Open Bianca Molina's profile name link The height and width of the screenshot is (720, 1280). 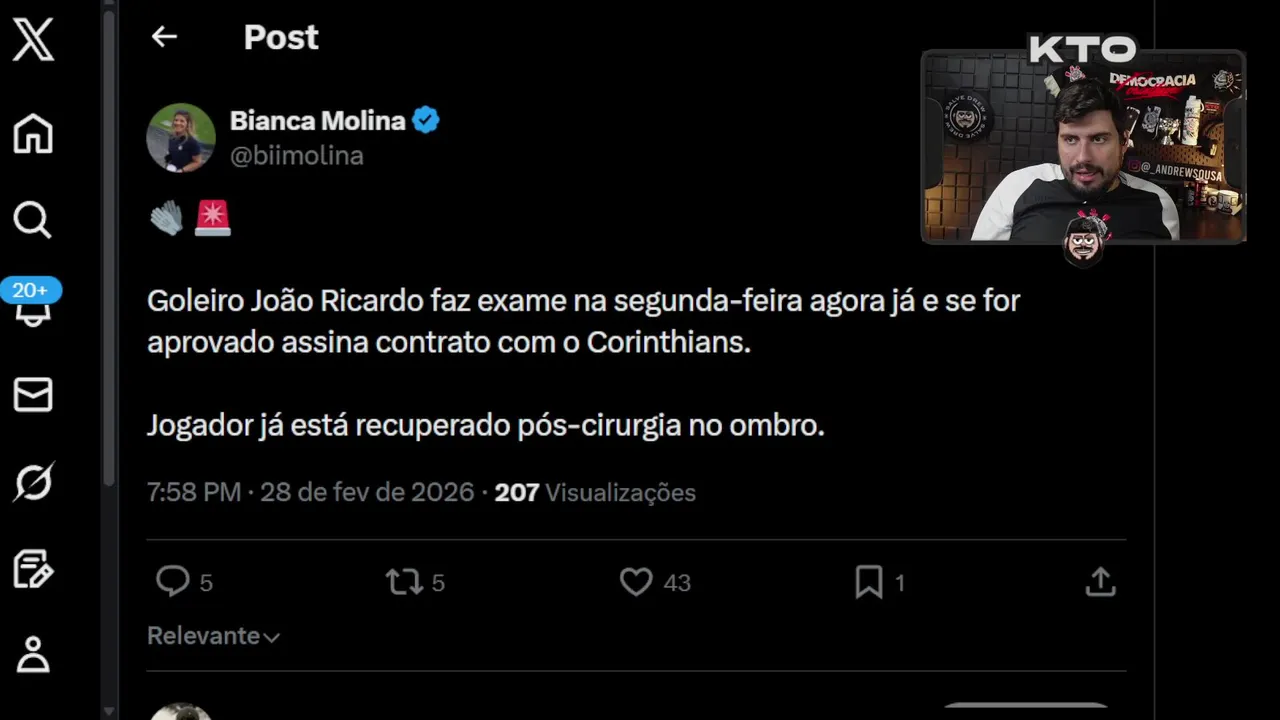pyautogui.click(x=317, y=121)
